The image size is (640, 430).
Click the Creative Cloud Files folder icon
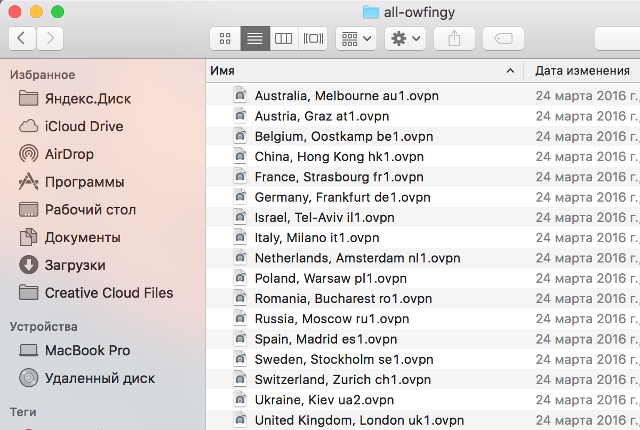click(x=29, y=293)
